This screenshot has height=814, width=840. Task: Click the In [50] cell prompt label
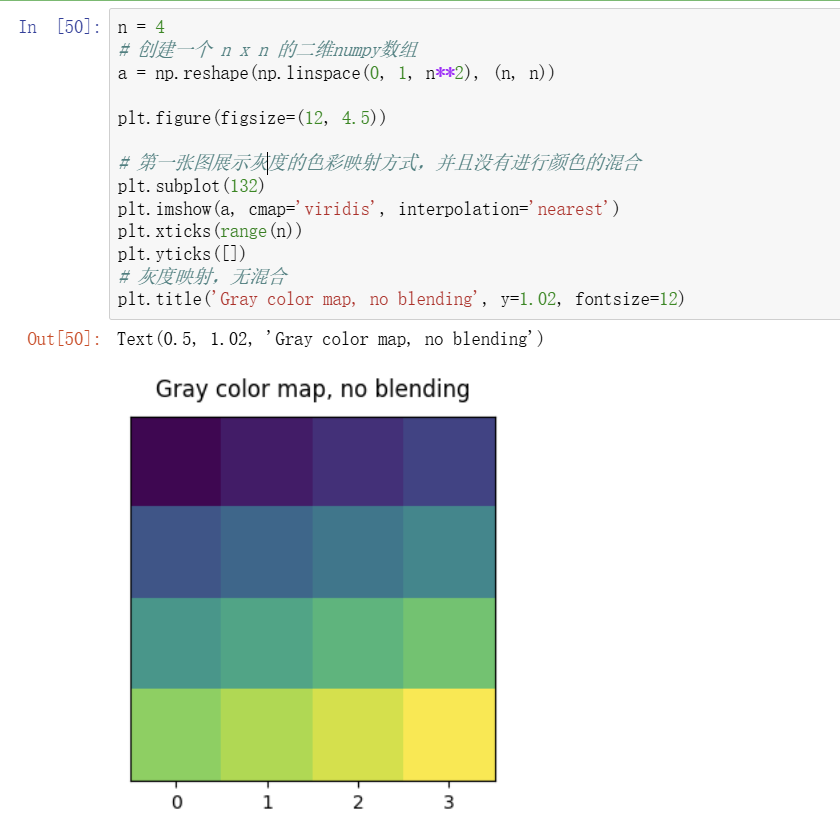[59, 27]
